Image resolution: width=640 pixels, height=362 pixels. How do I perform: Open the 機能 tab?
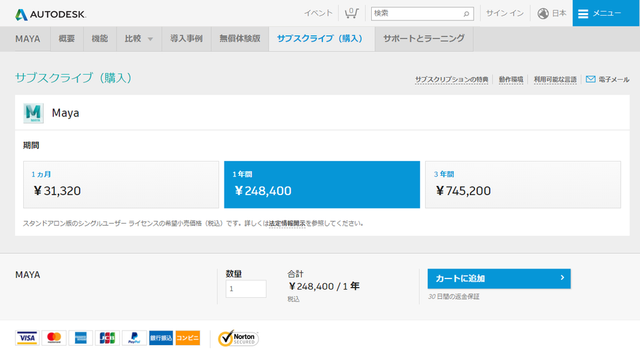tap(100, 39)
